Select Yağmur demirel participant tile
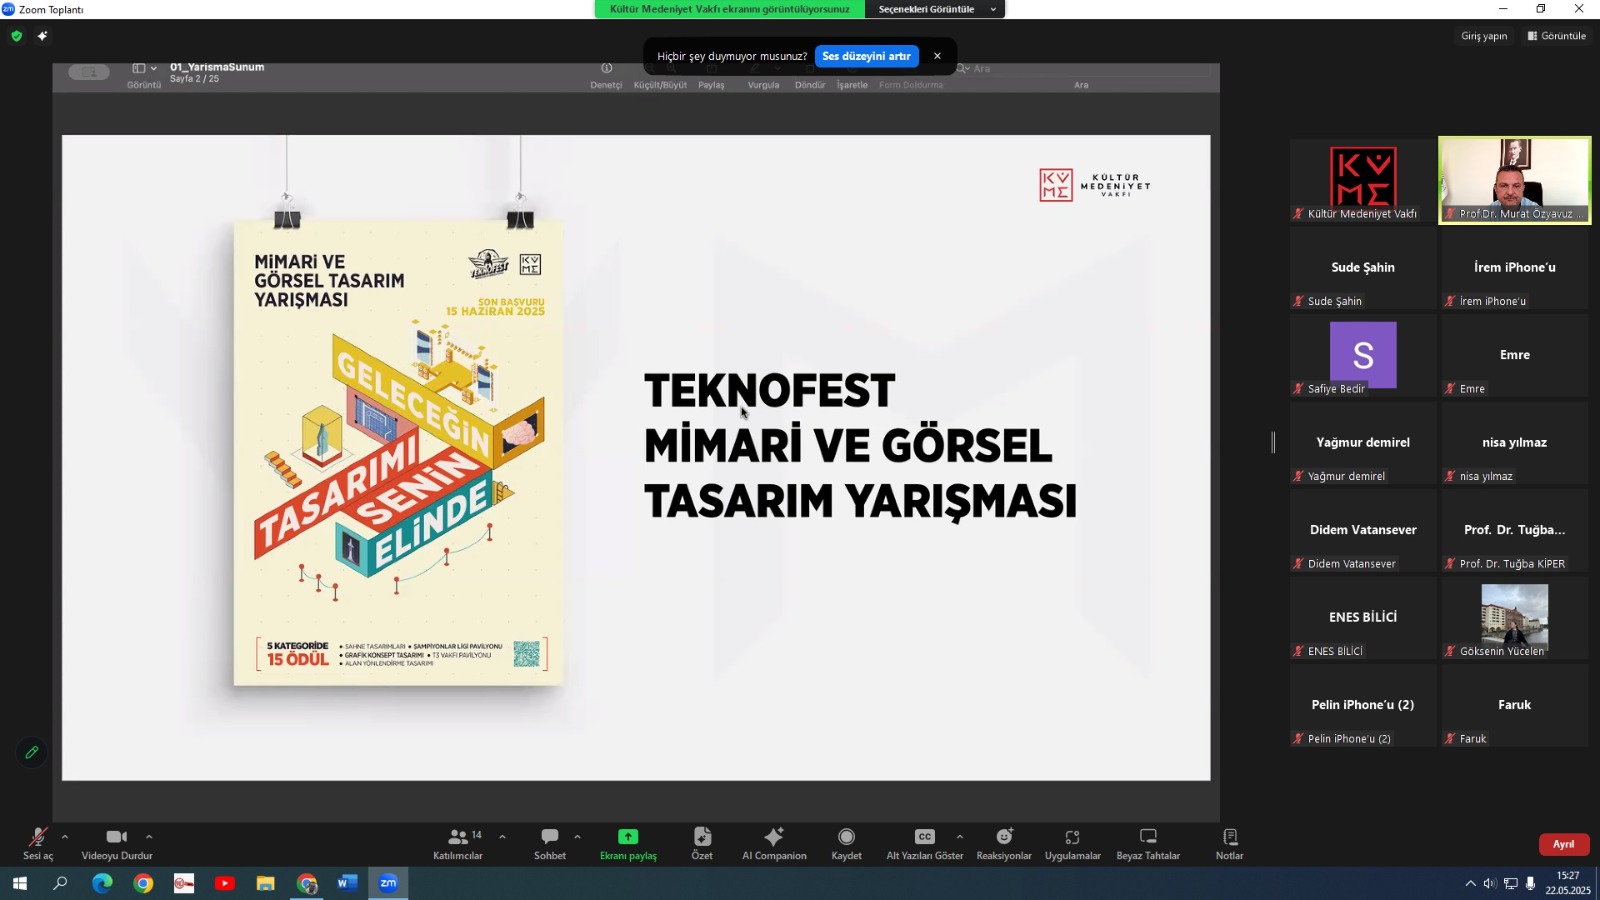1600x900 pixels. point(1363,442)
